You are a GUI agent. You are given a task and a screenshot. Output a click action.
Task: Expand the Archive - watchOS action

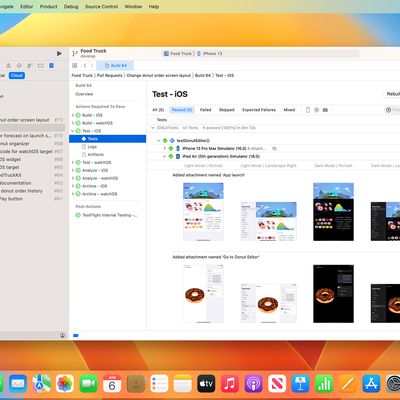[73, 194]
